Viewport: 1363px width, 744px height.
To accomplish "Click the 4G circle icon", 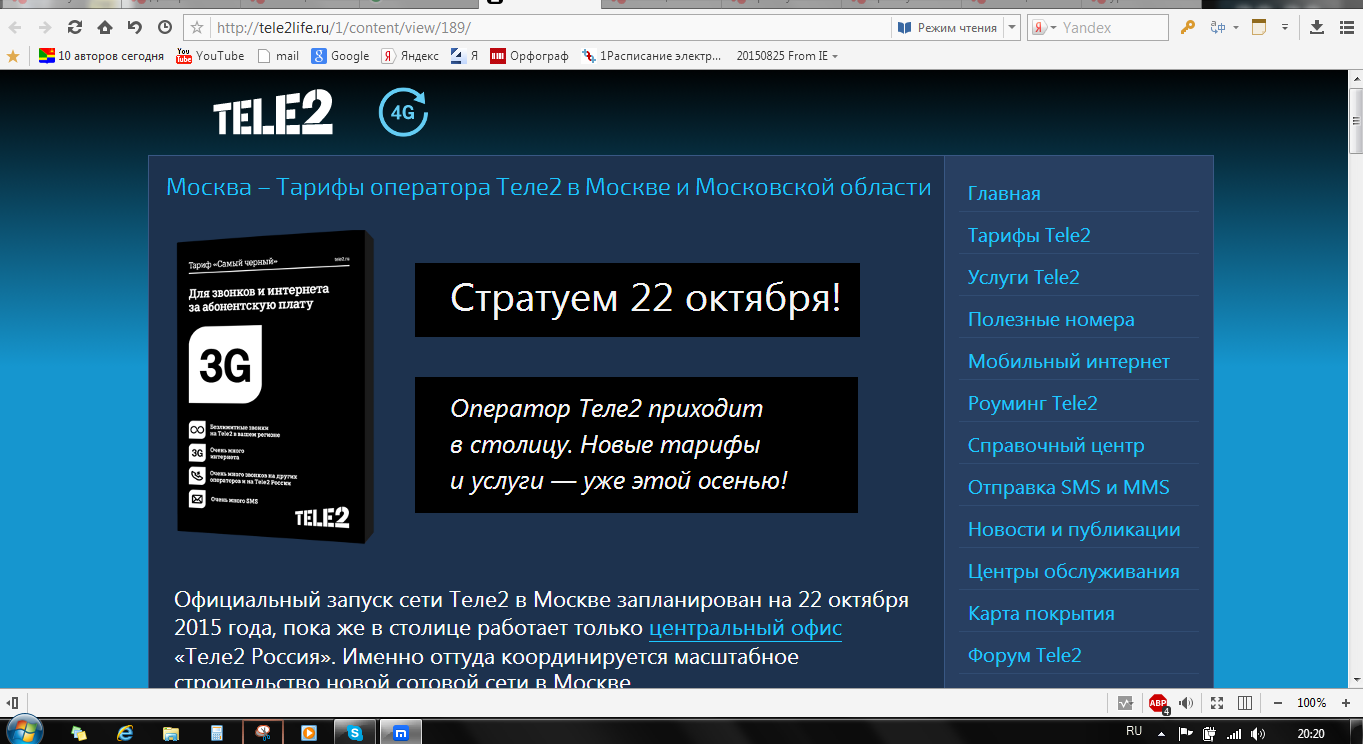I will coord(403,112).
